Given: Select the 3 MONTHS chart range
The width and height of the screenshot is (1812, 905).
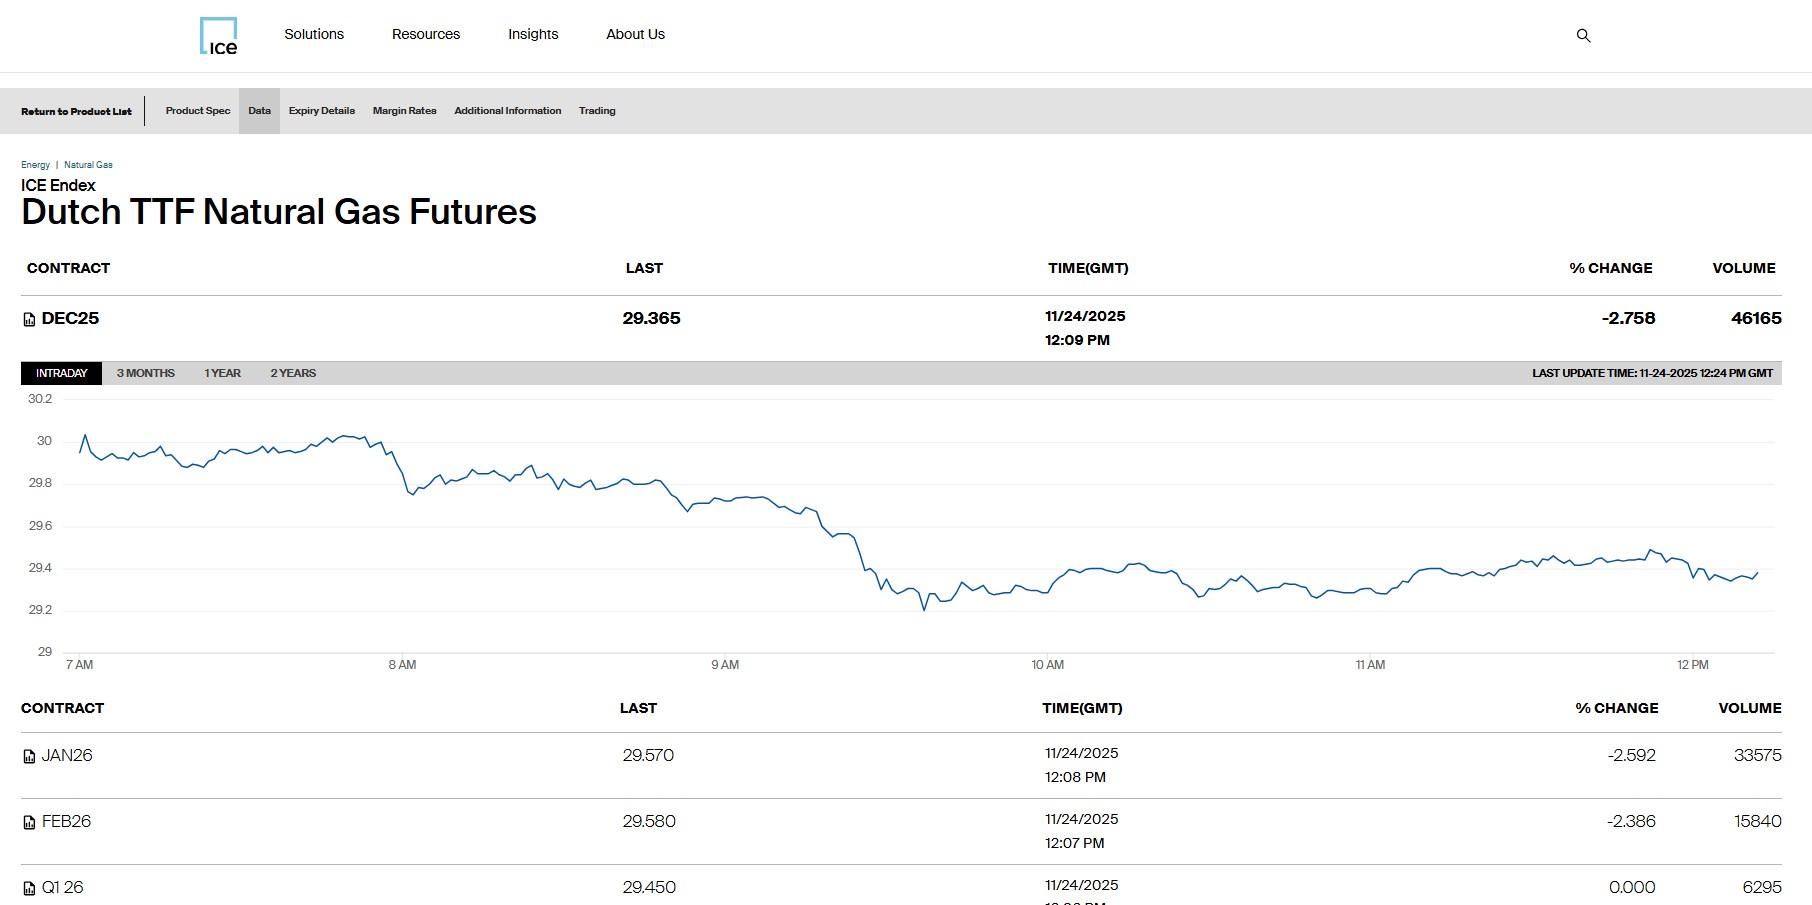Looking at the screenshot, I should [145, 373].
